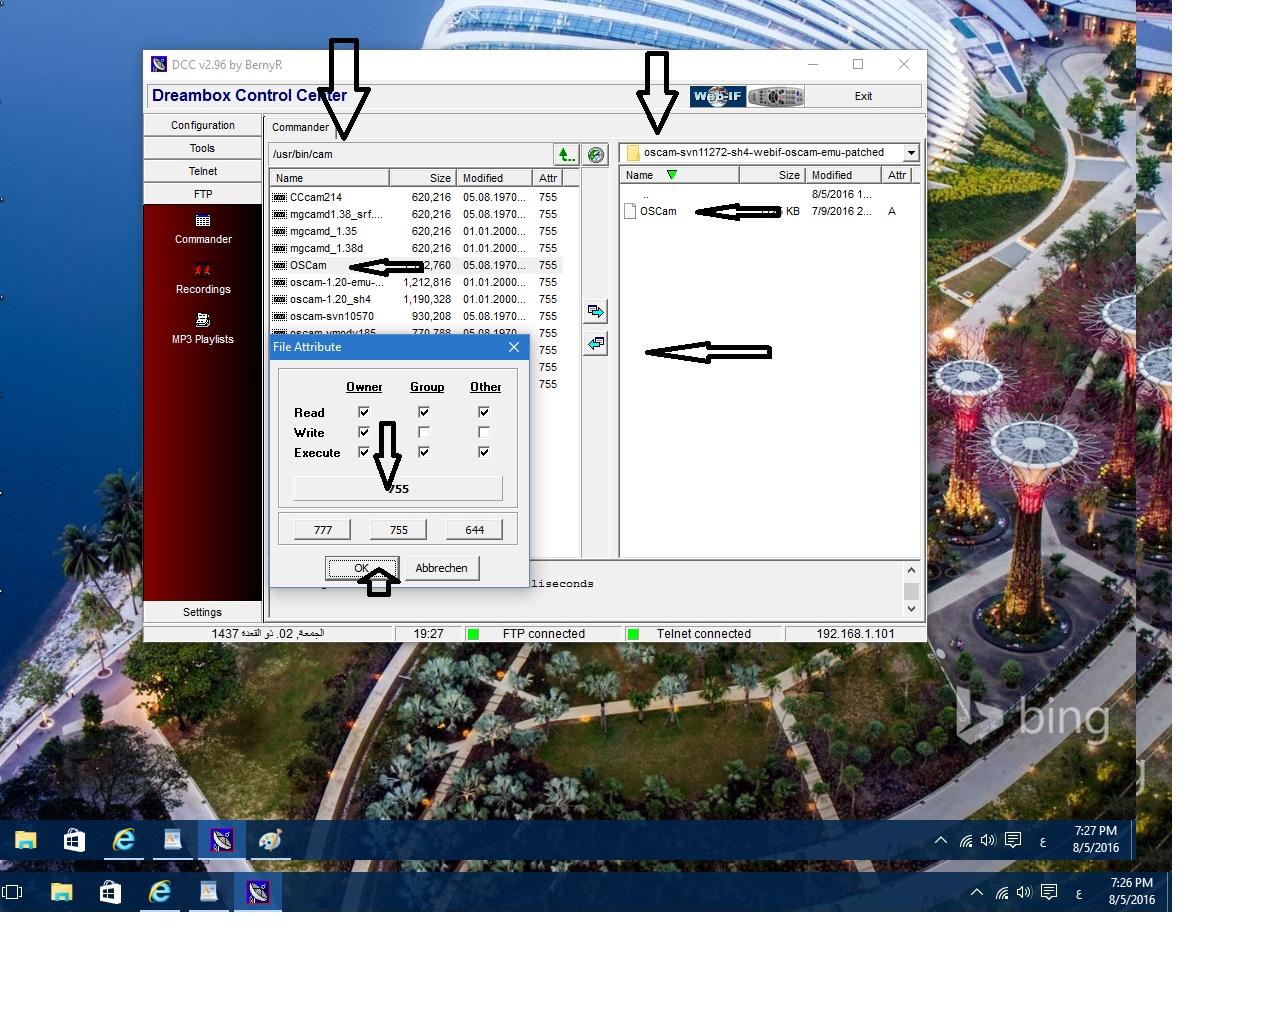Click the 19:27 time in status bar
Screen dimensions: 1280x1024
pos(428,634)
